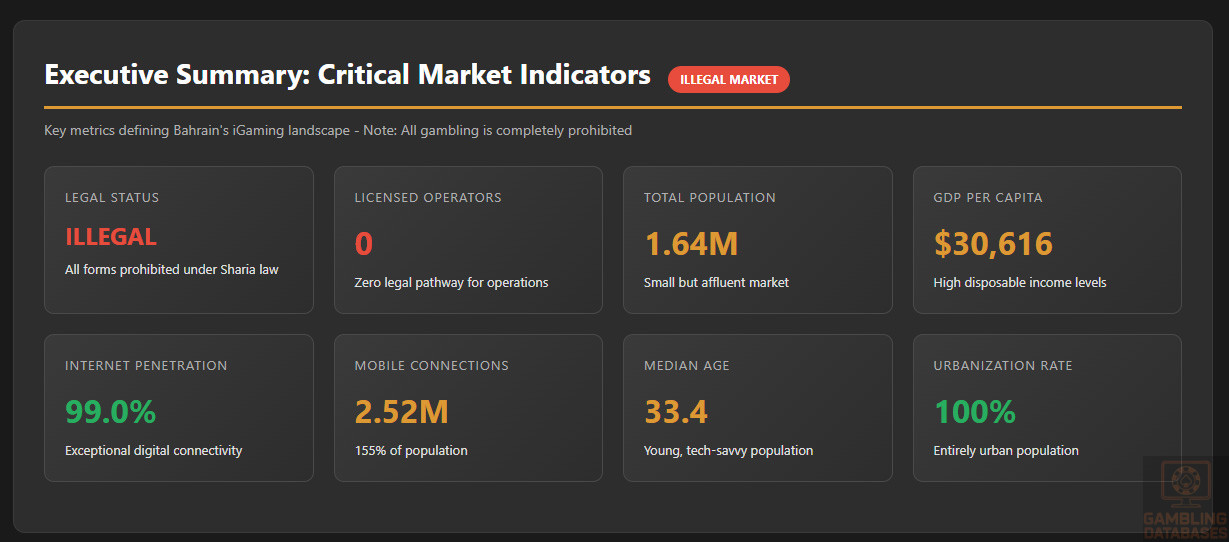Click the red ILLEGAL status value
Viewport: 1229px width, 542px height.
[111, 237]
